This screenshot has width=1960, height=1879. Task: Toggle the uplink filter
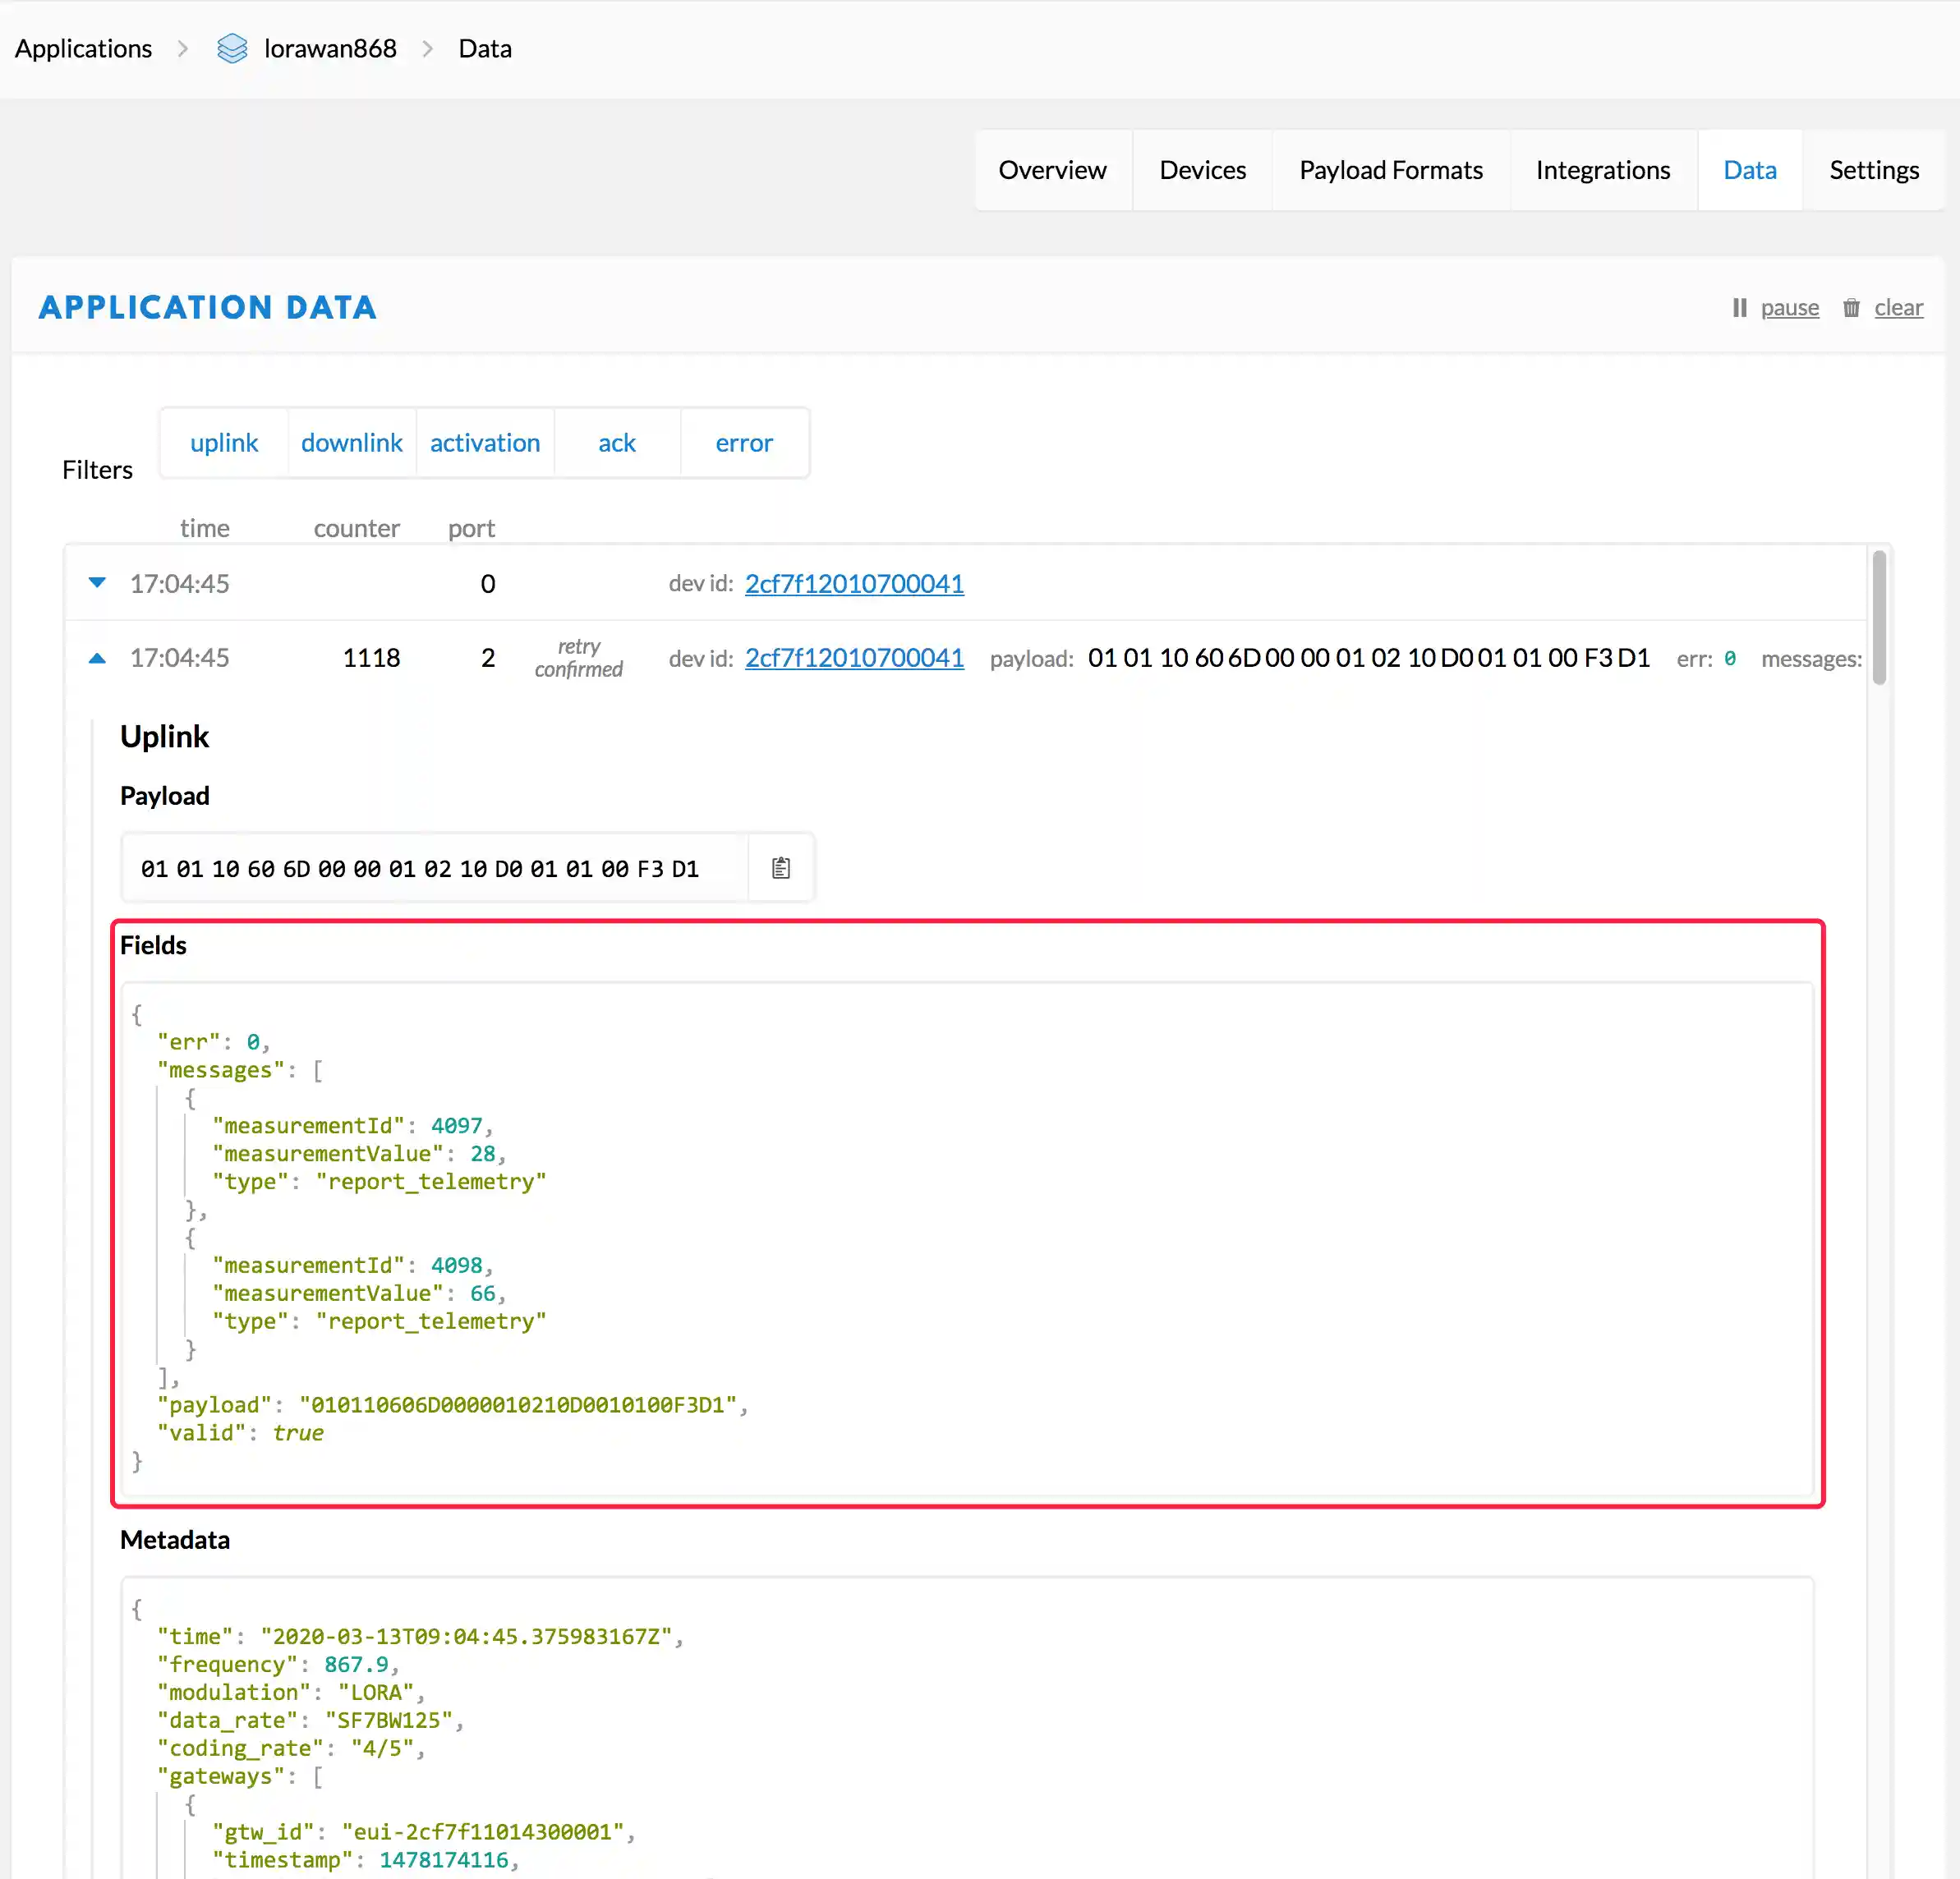[x=224, y=443]
